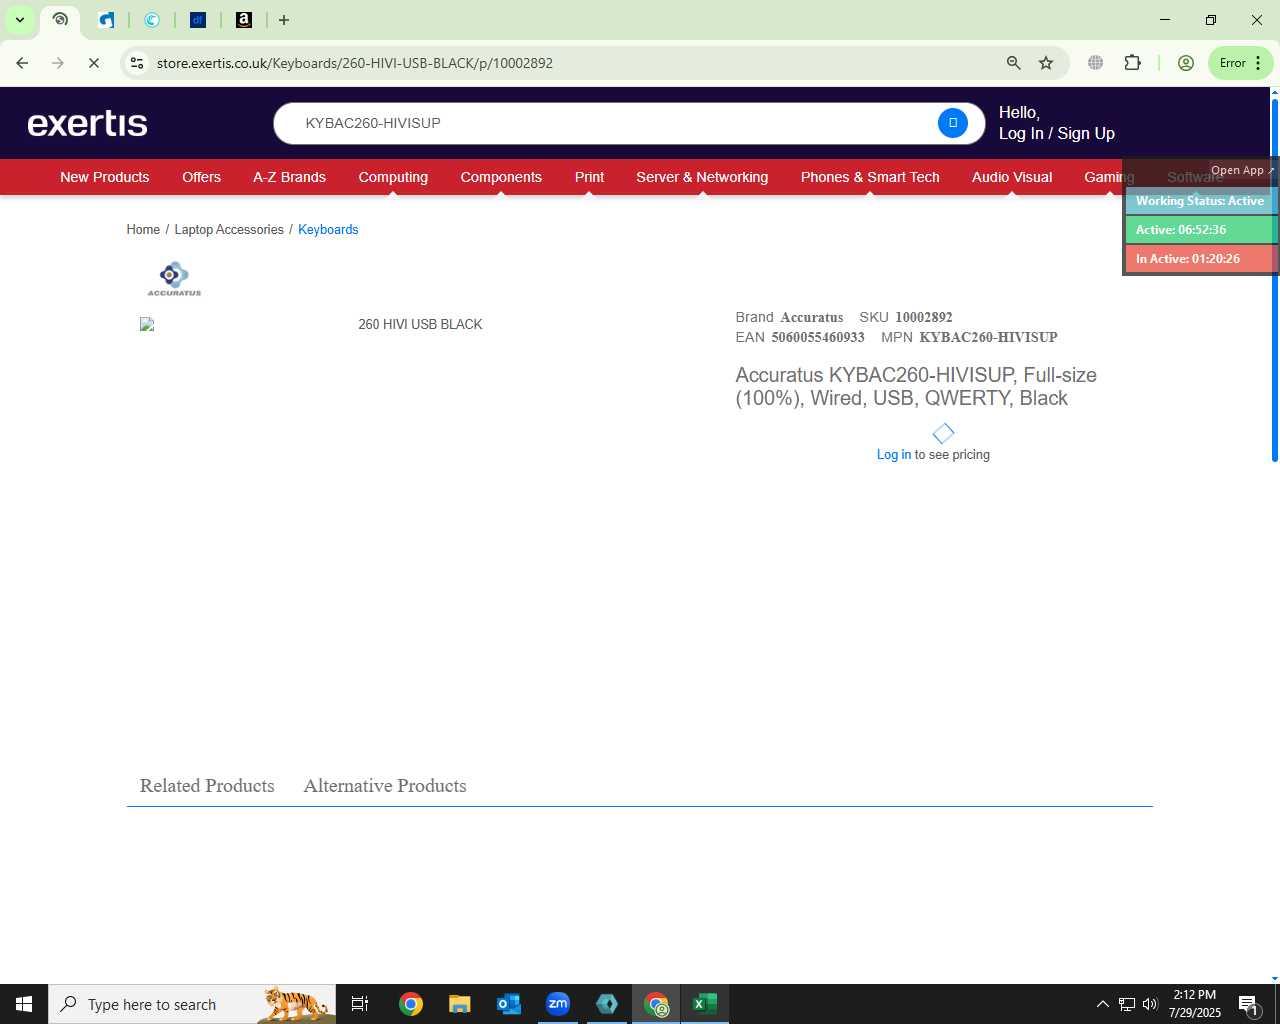Click the blue search button in the Exertis search bar
Viewport: 1280px width, 1024px height.
tap(952, 123)
